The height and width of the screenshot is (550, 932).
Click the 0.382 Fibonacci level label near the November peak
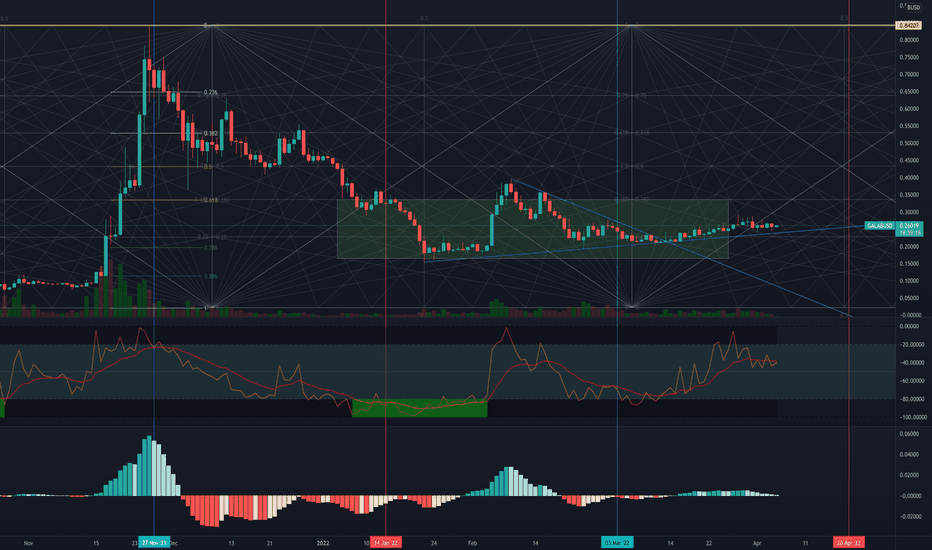click(x=210, y=133)
